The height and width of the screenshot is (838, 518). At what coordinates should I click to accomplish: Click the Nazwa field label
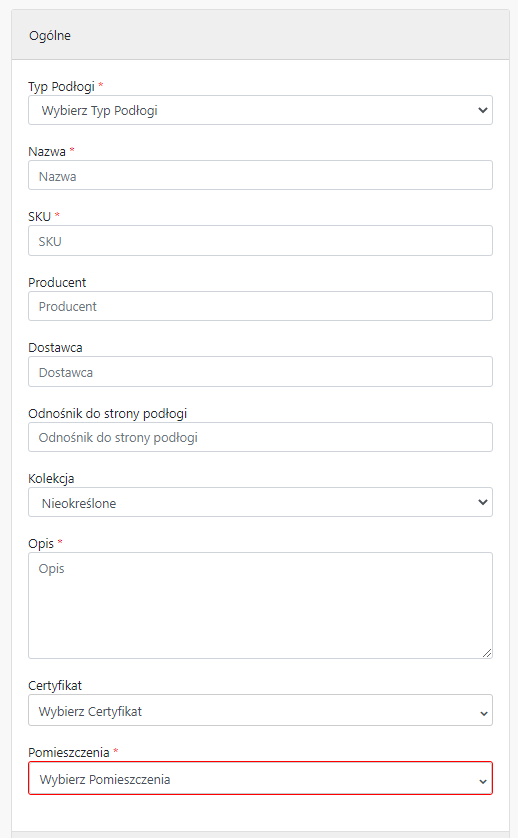coord(47,152)
